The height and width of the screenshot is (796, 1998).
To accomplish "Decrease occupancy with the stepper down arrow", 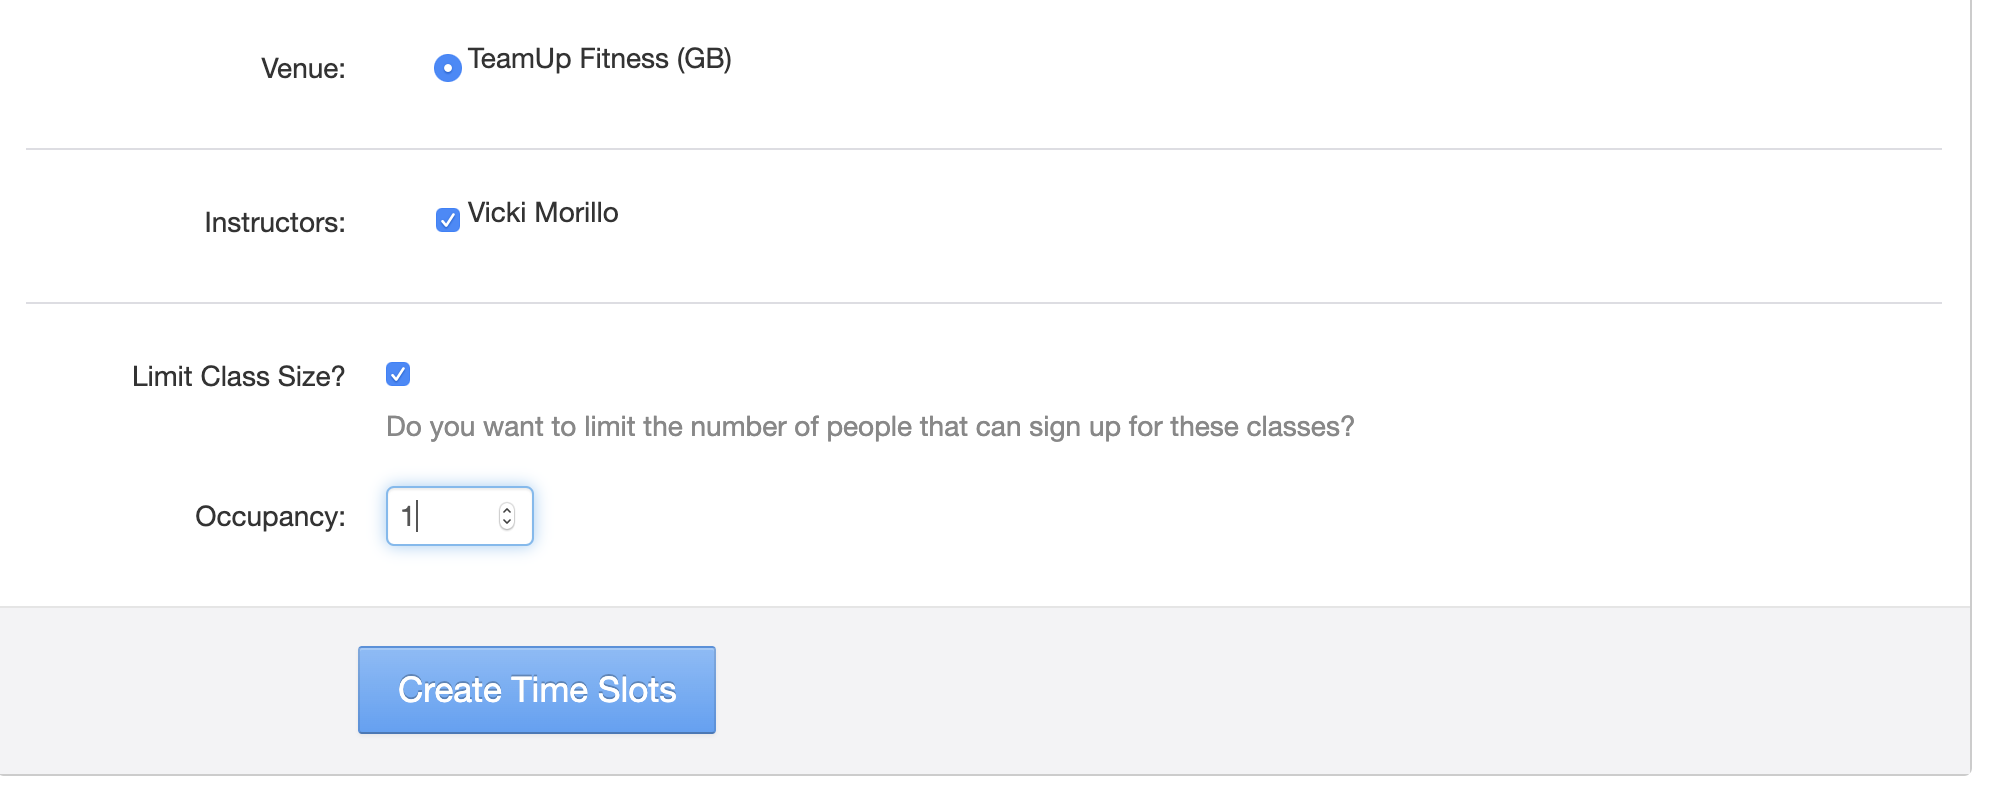I will pyautogui.click(x=507, y=523).
